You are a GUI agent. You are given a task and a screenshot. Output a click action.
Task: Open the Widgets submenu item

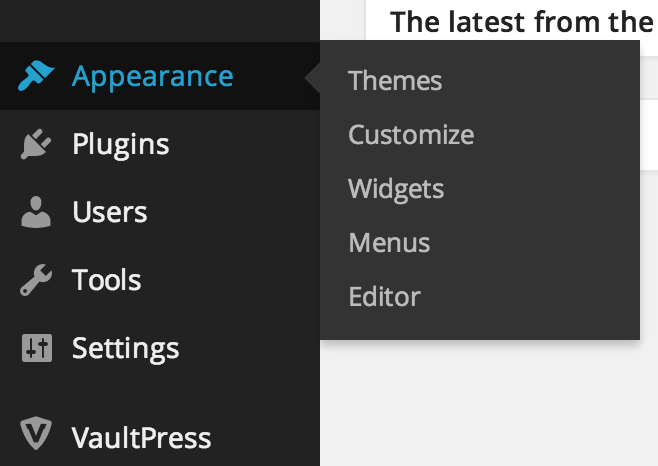click(x=396, y=189)
